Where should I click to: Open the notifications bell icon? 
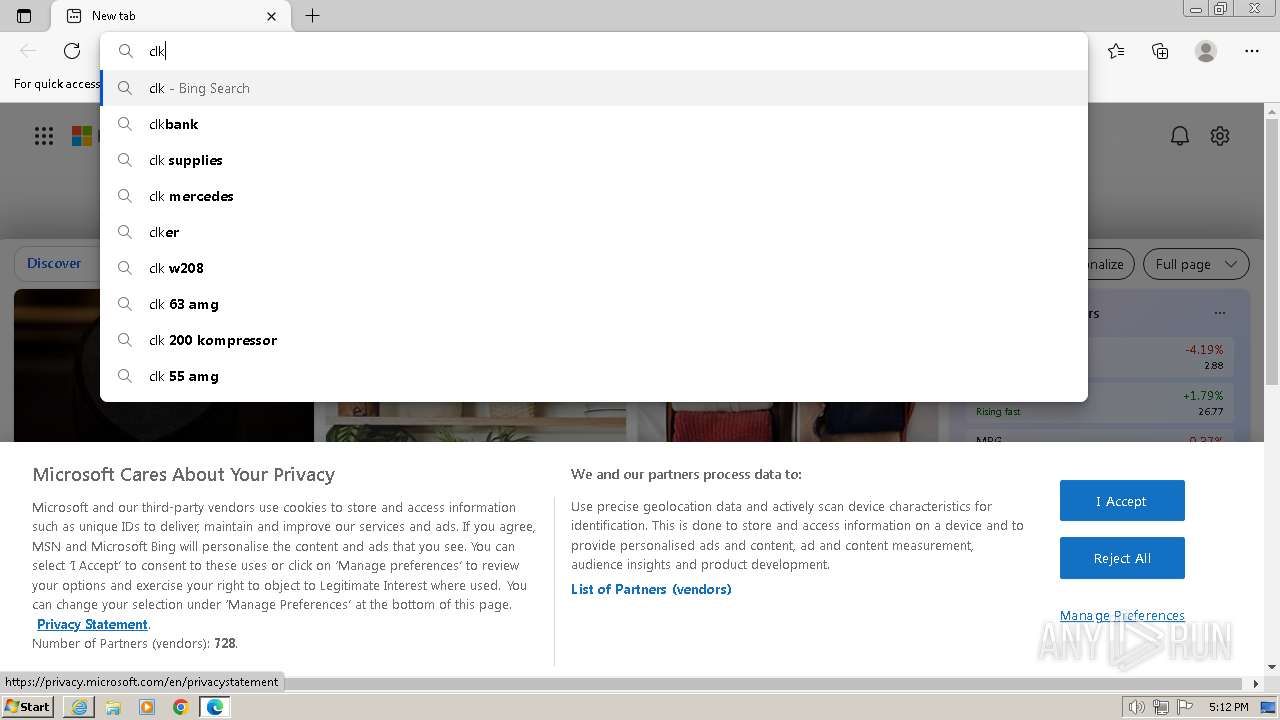pos(1180,136)
